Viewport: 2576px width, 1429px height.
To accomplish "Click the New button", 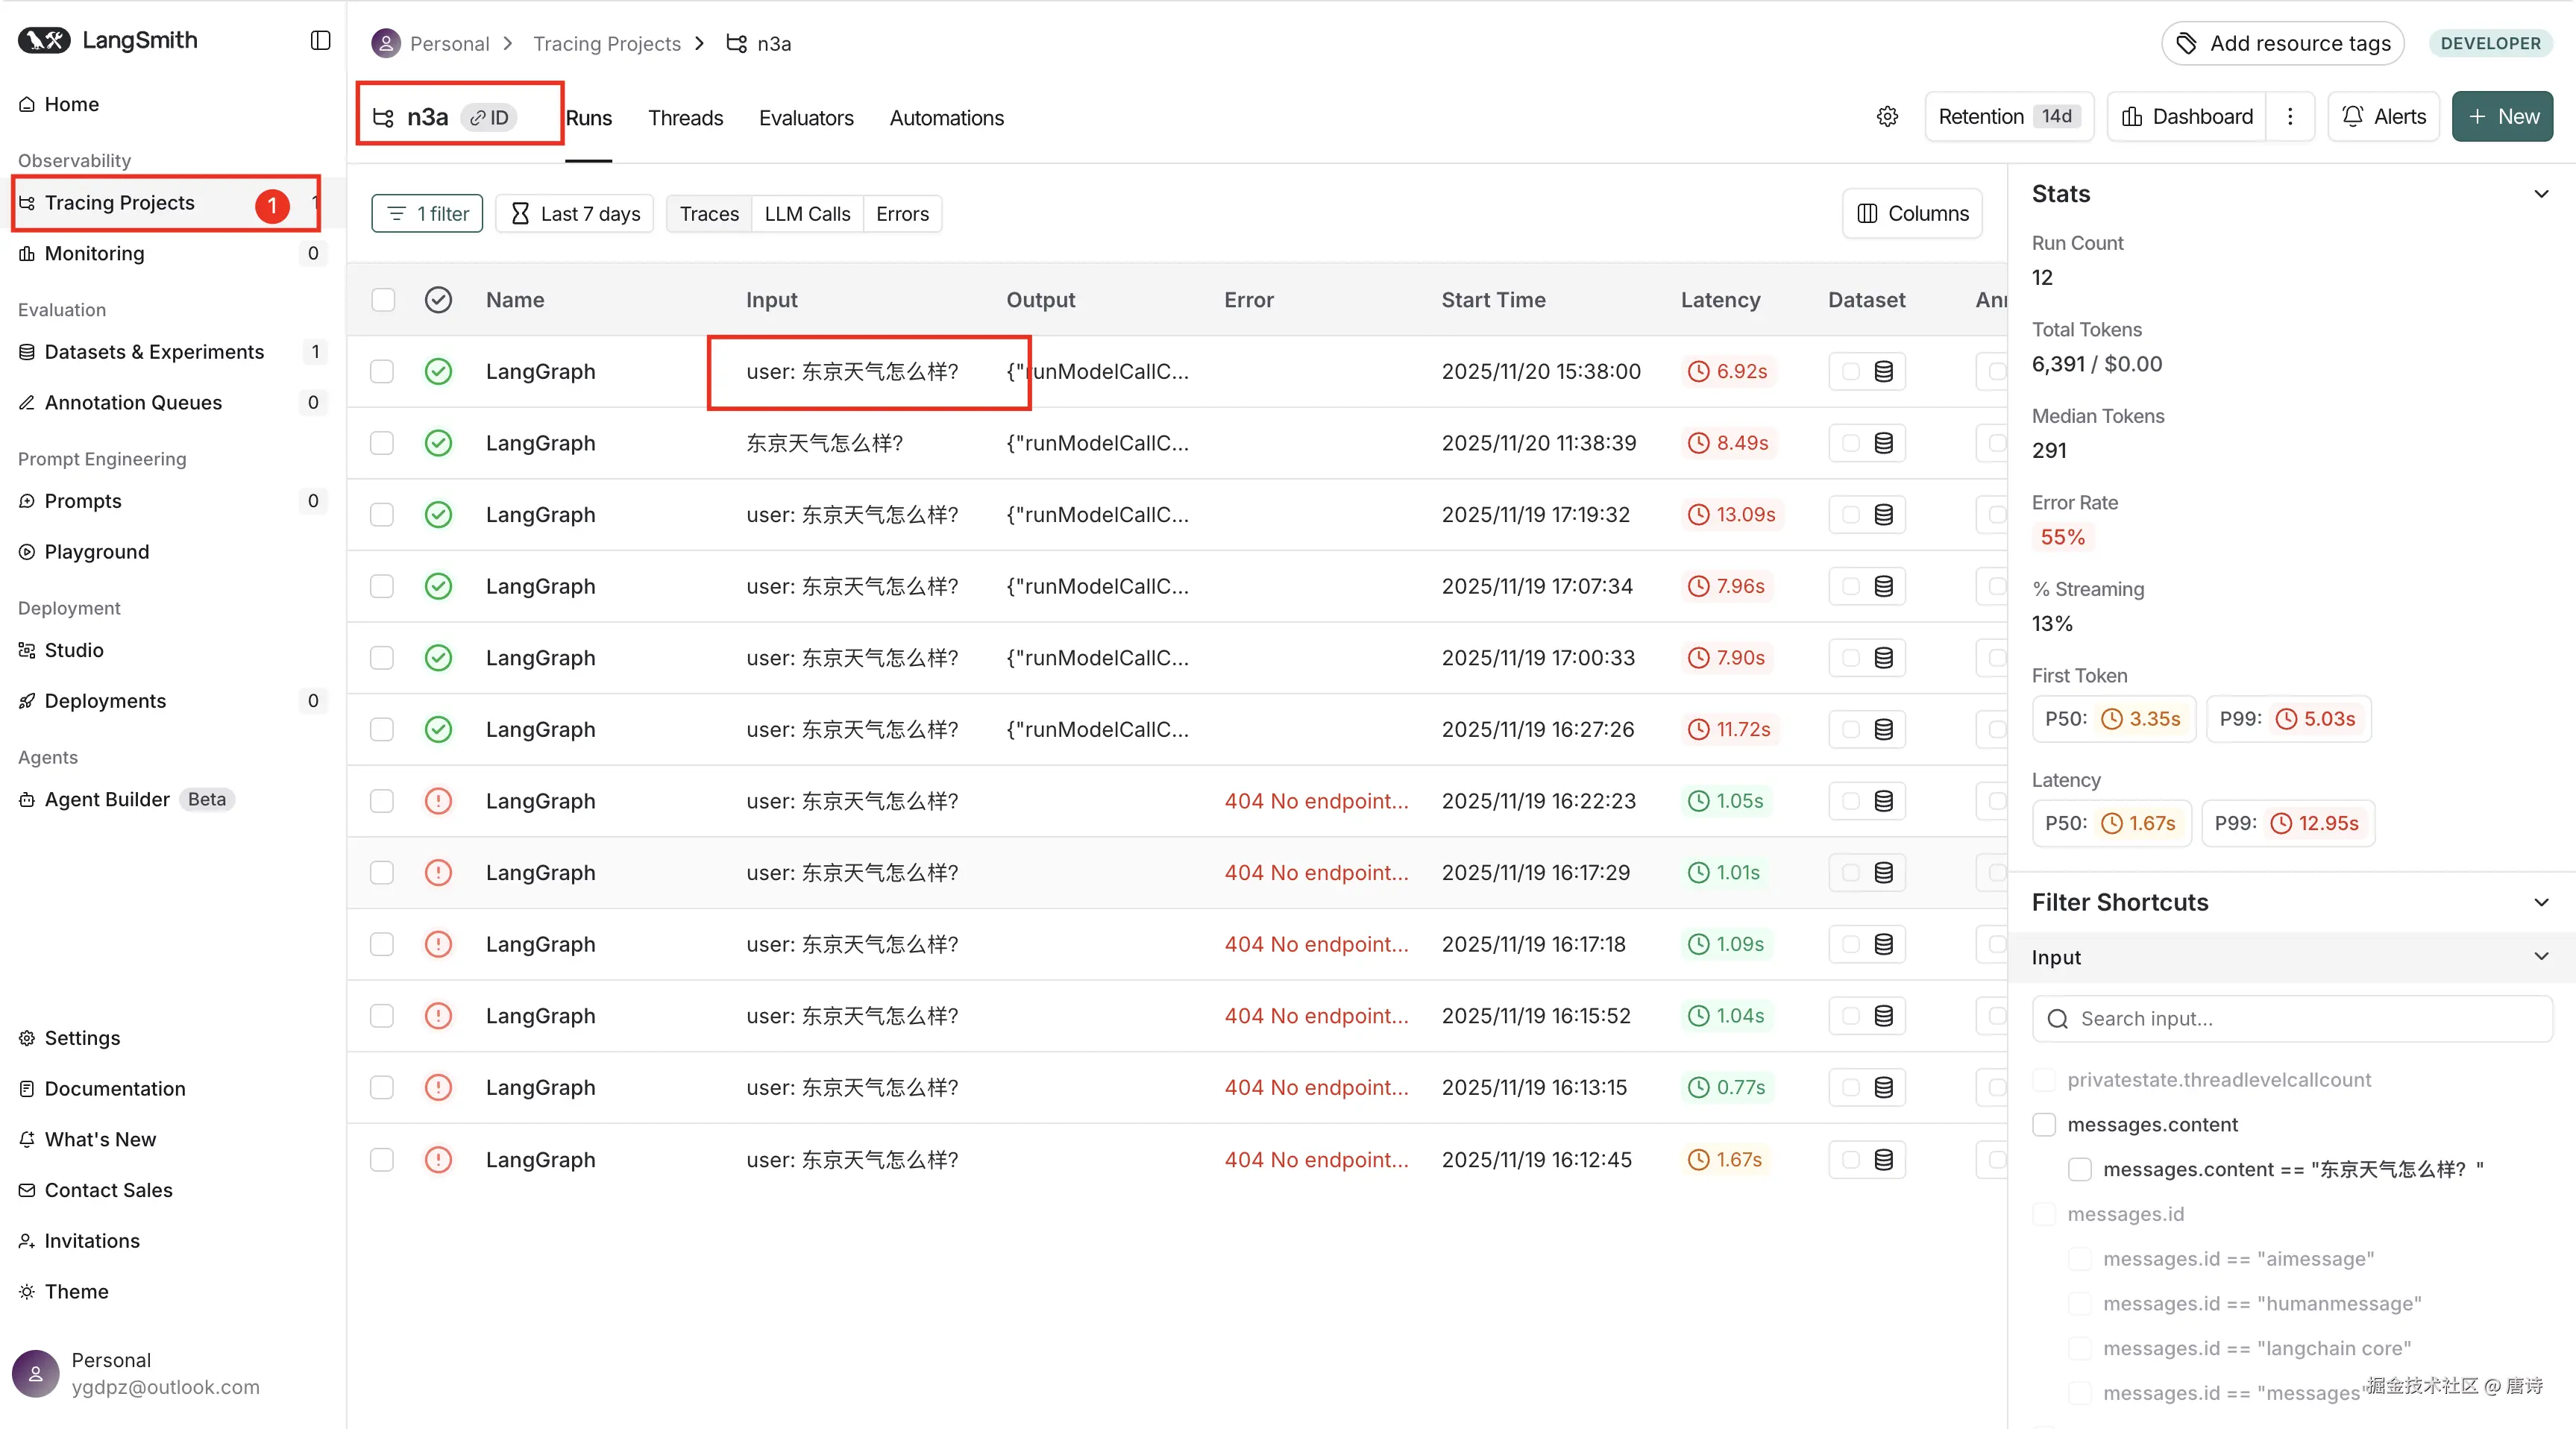I will tap(2502, 117).
